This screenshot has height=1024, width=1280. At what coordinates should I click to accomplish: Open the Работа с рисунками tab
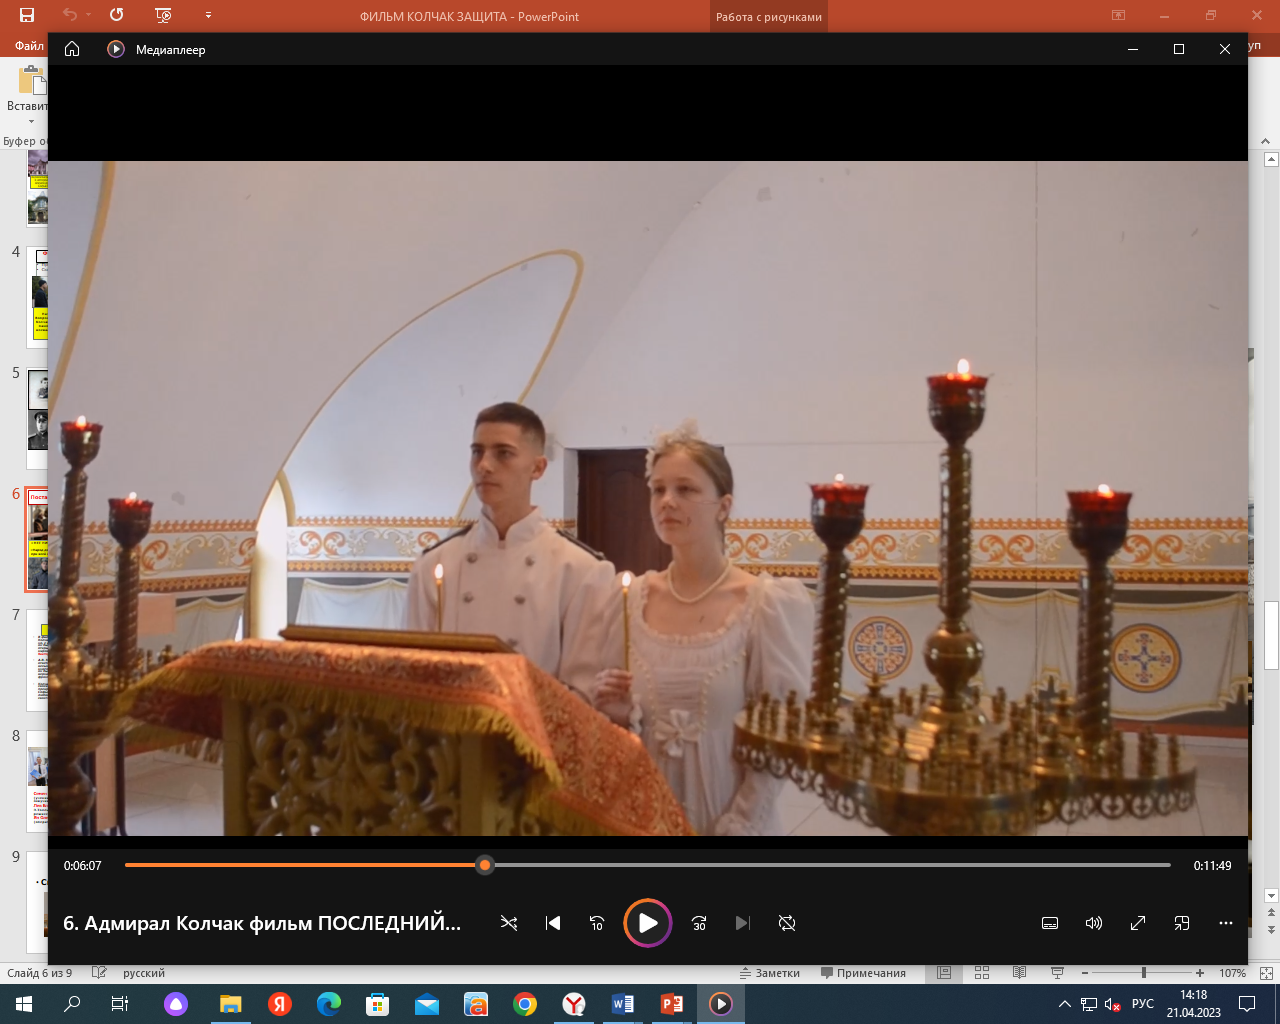tap(768, 17)
